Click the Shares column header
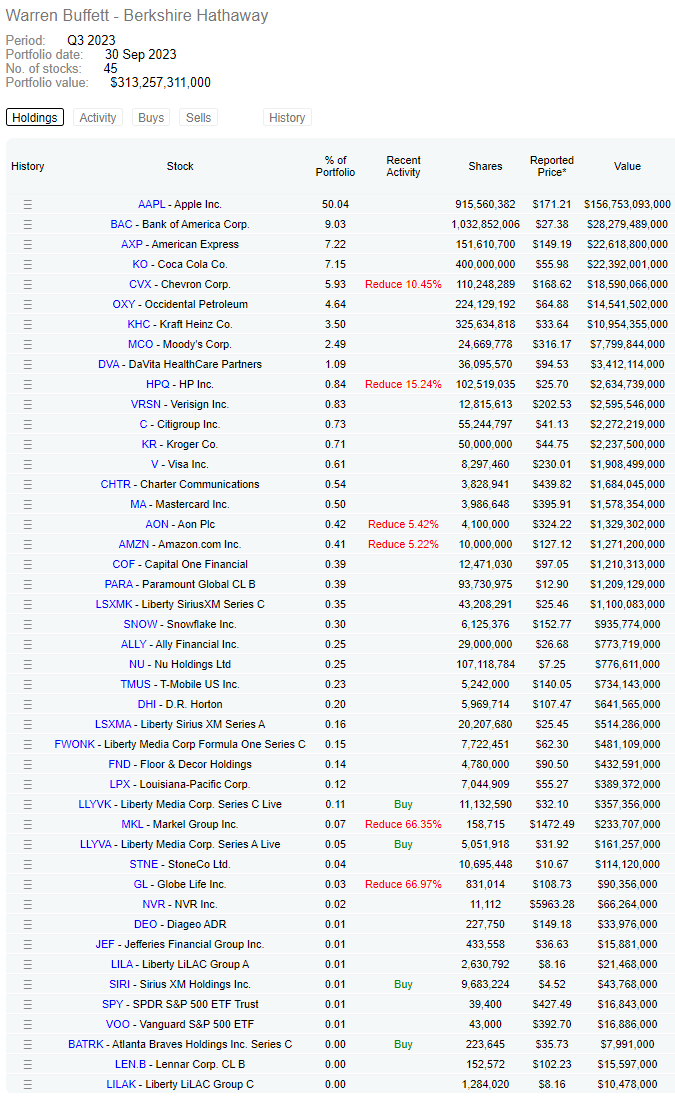This screenshot has width=675, height=1111. tap(485, 167)
